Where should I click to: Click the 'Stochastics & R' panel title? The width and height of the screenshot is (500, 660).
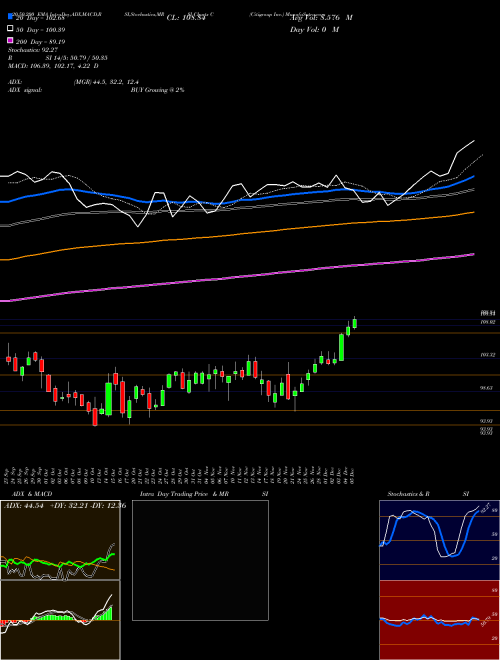[409, 494]
